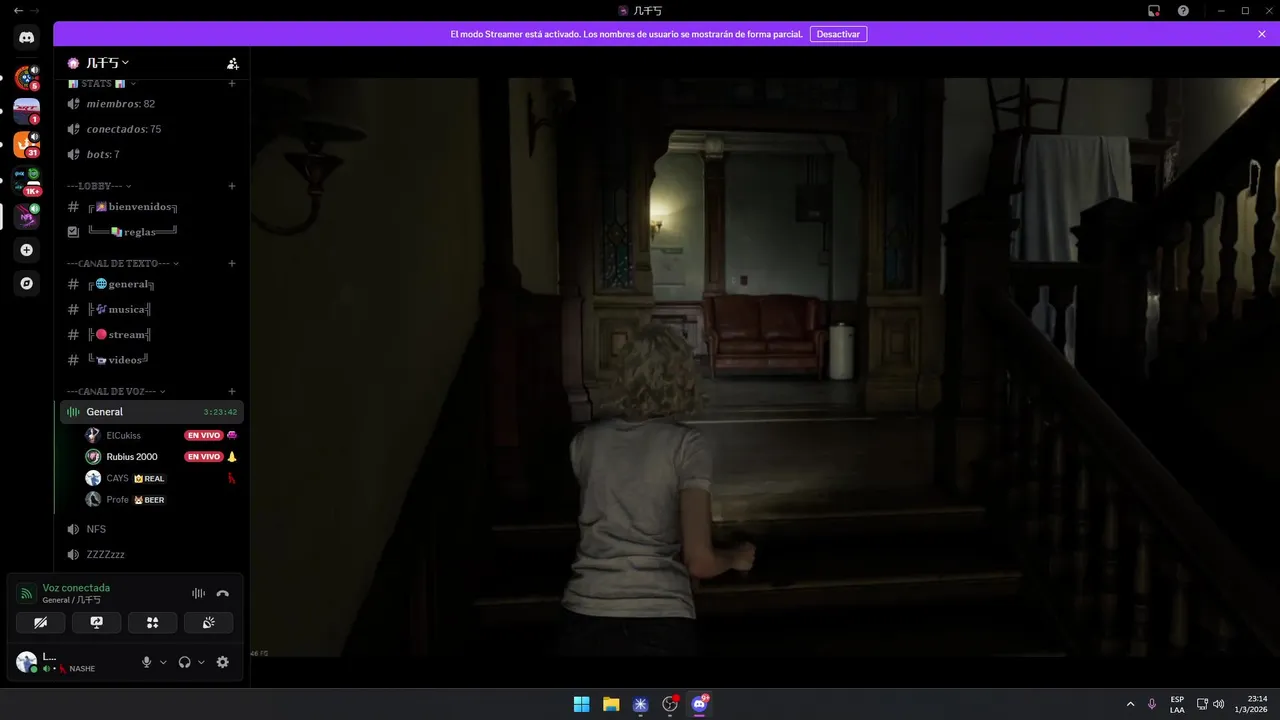Image resolution: width=1280 pixels, height=720 pixels.
Task: Open microphone input options chevron
Action: click(163, 662)
